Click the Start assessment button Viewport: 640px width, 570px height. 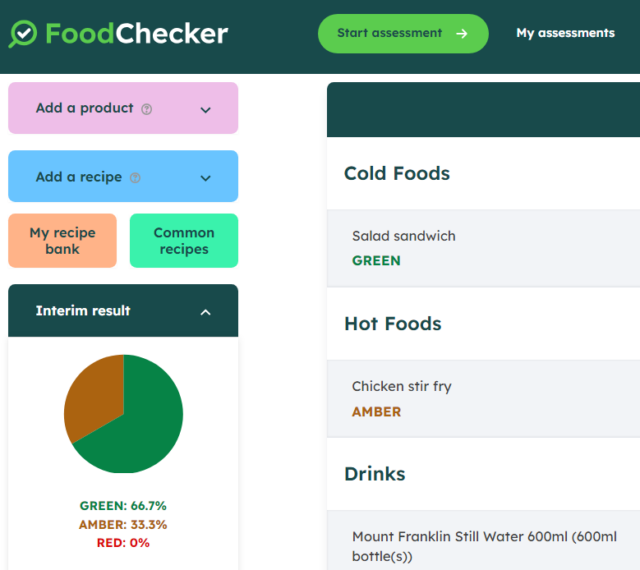[x=403, y=33]
